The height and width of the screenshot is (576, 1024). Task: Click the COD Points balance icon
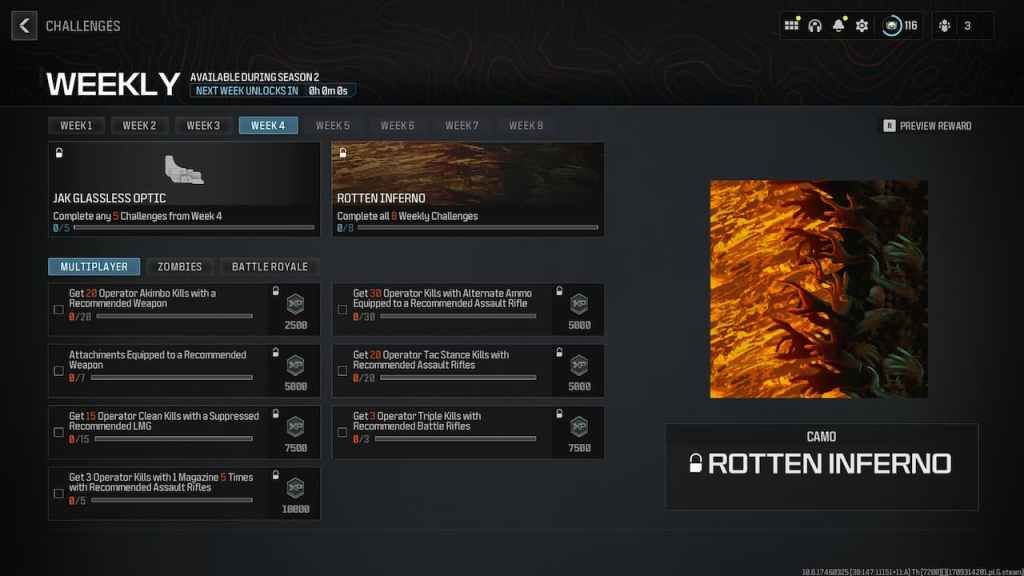click(891, 25)
